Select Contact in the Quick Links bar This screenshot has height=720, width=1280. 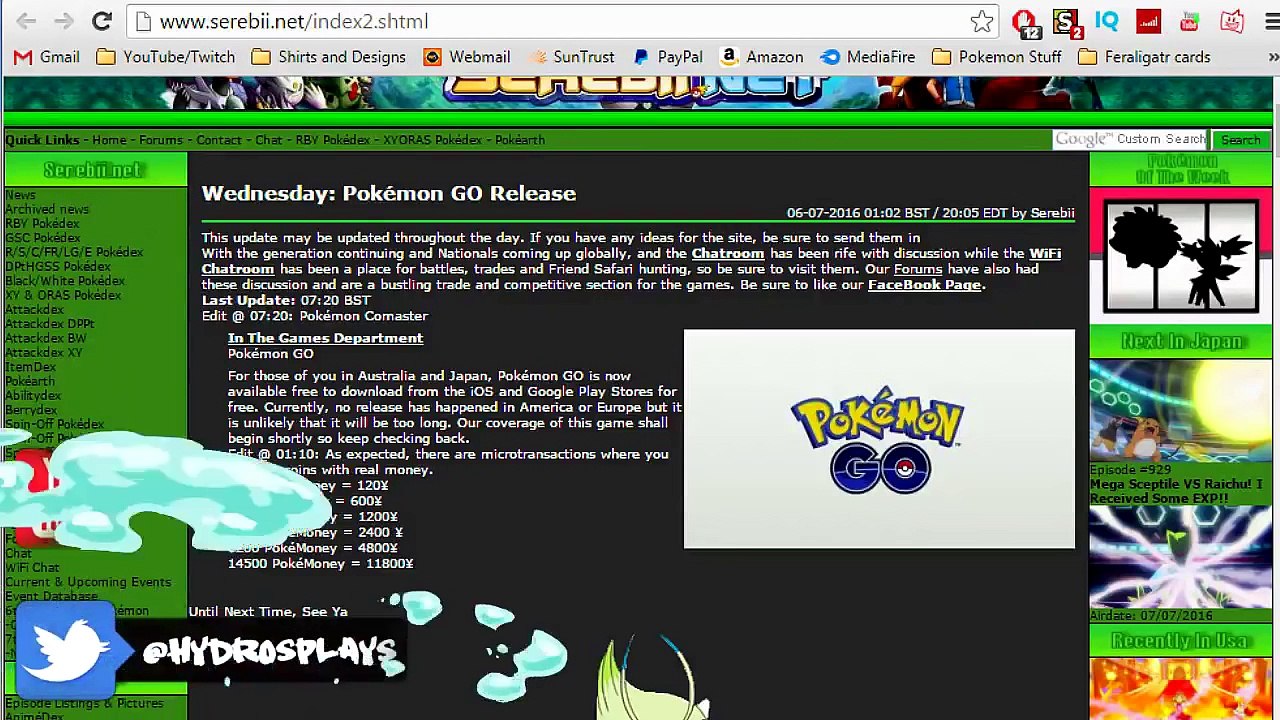(219, 140)
